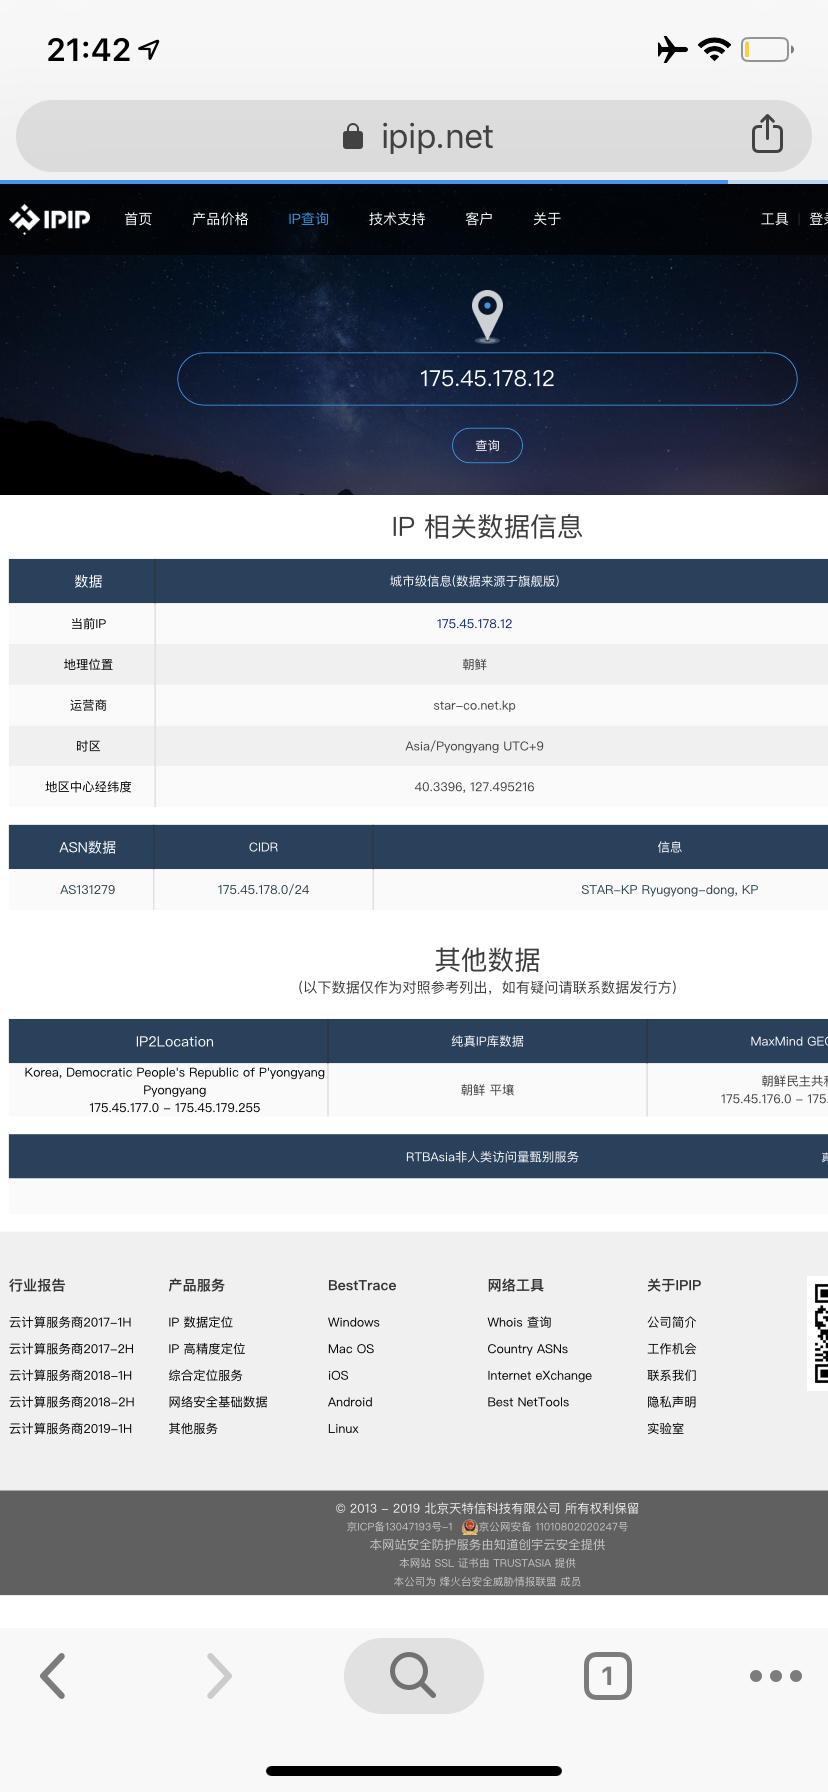
Task: Select CIDR value 175.45.178.0/24
Action: click(x=263, y=890)
